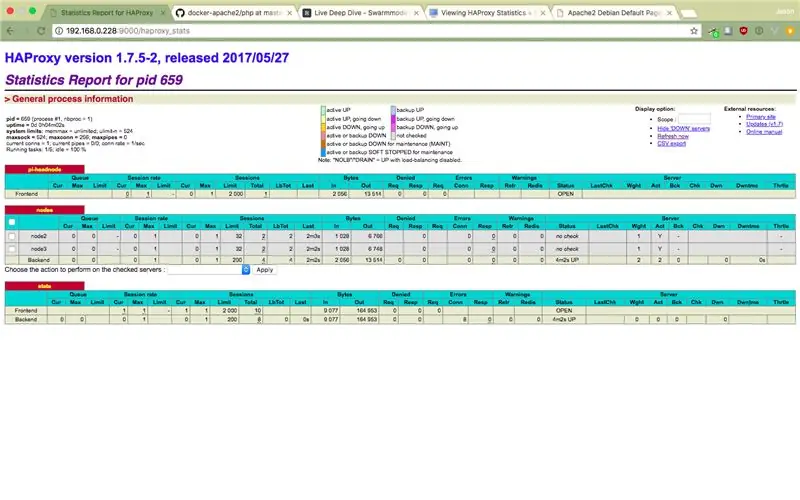Close the docker-apache2/php tab
The height and width of the screenshot is (500, 800).
tap(290, 13)
